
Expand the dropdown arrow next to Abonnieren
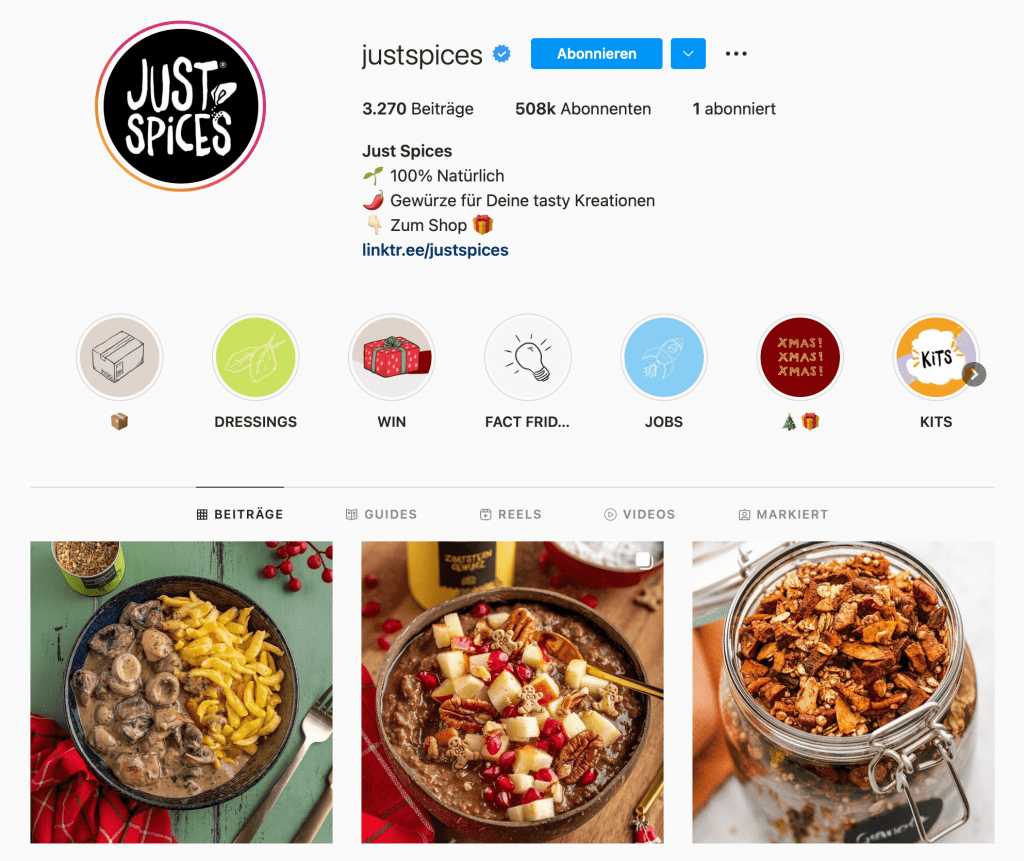(688, 54)
